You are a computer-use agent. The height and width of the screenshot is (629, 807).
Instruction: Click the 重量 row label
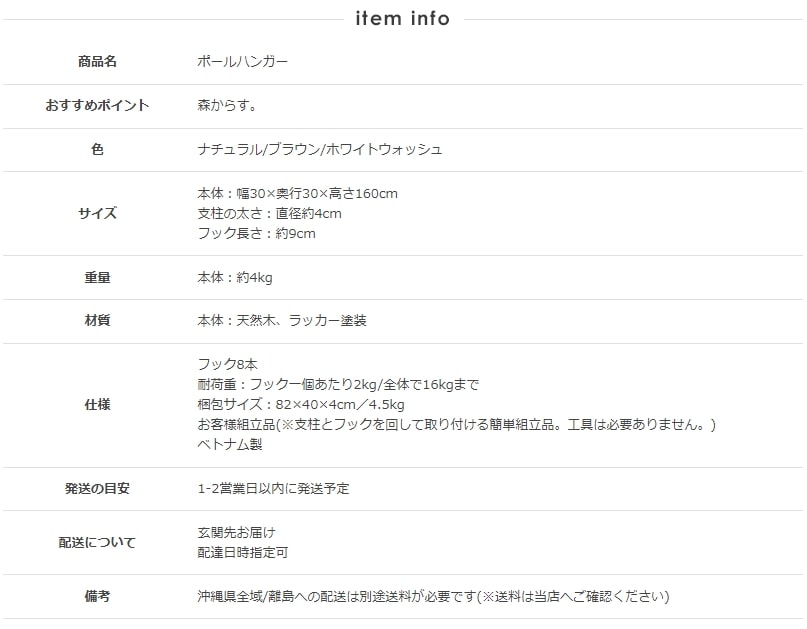pyautogui.click(x=97, y=277)
